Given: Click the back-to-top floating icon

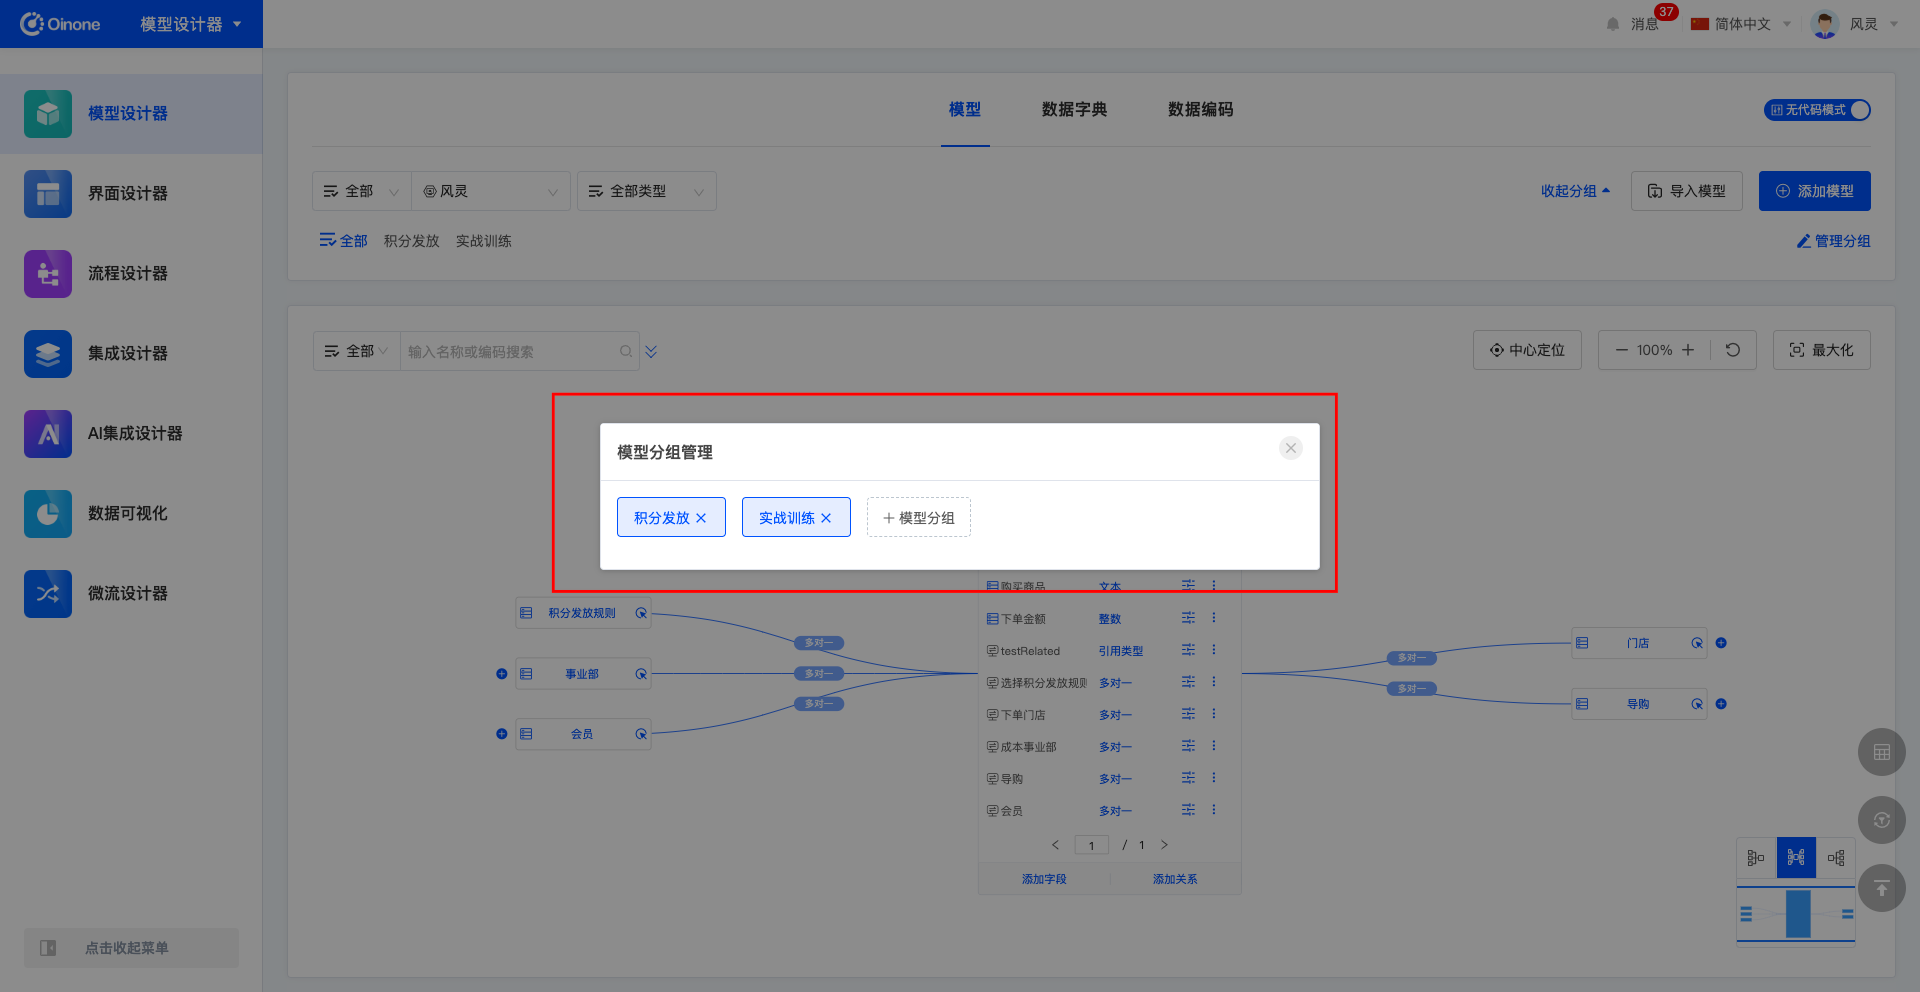Looking at the screenshot, I should coord(1881,888).
